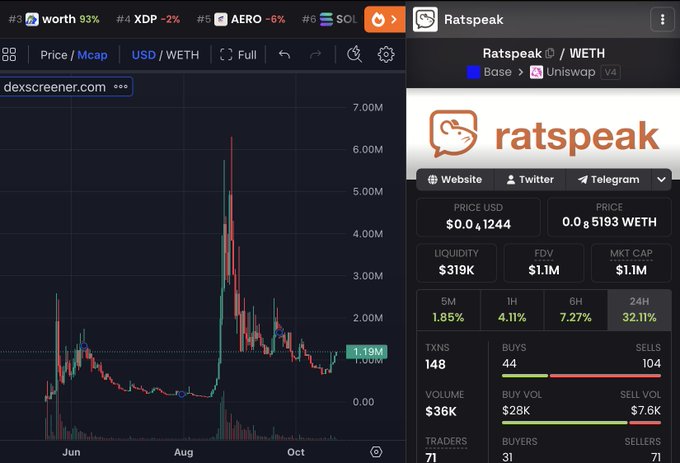Click the Aug label on the time axis

pos(183,452)
